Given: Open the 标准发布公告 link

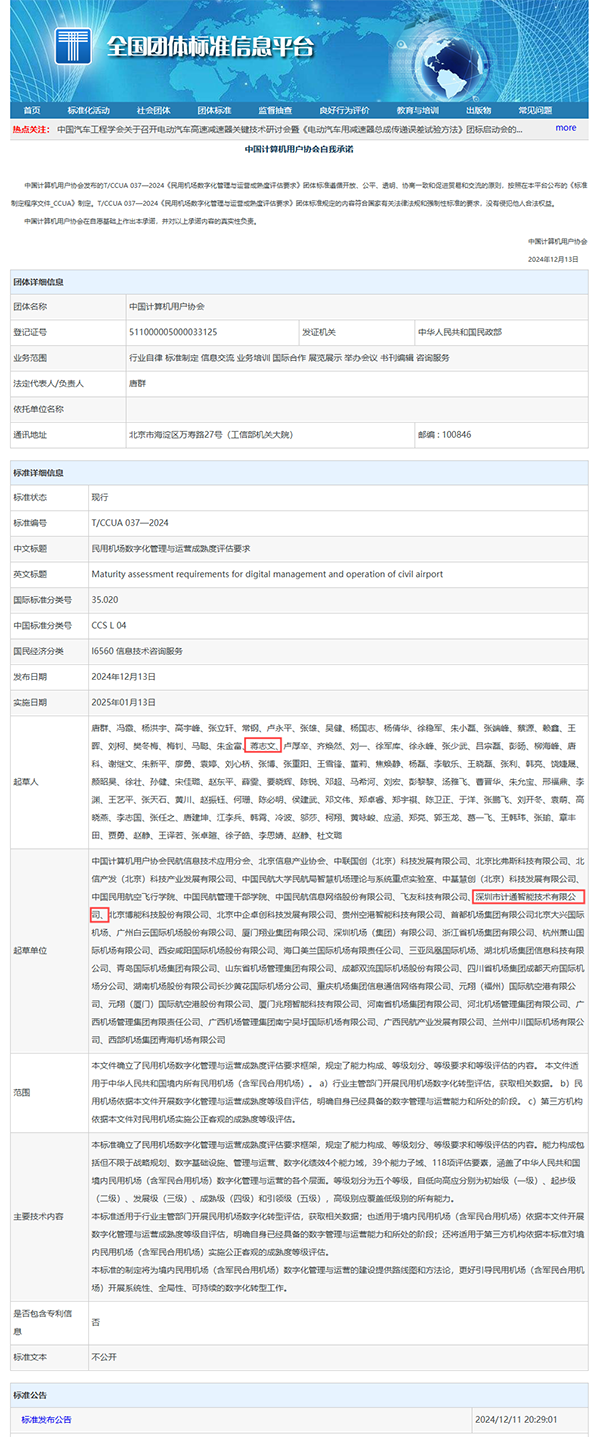Looking at the screenshot, I should pos(47,1419).
